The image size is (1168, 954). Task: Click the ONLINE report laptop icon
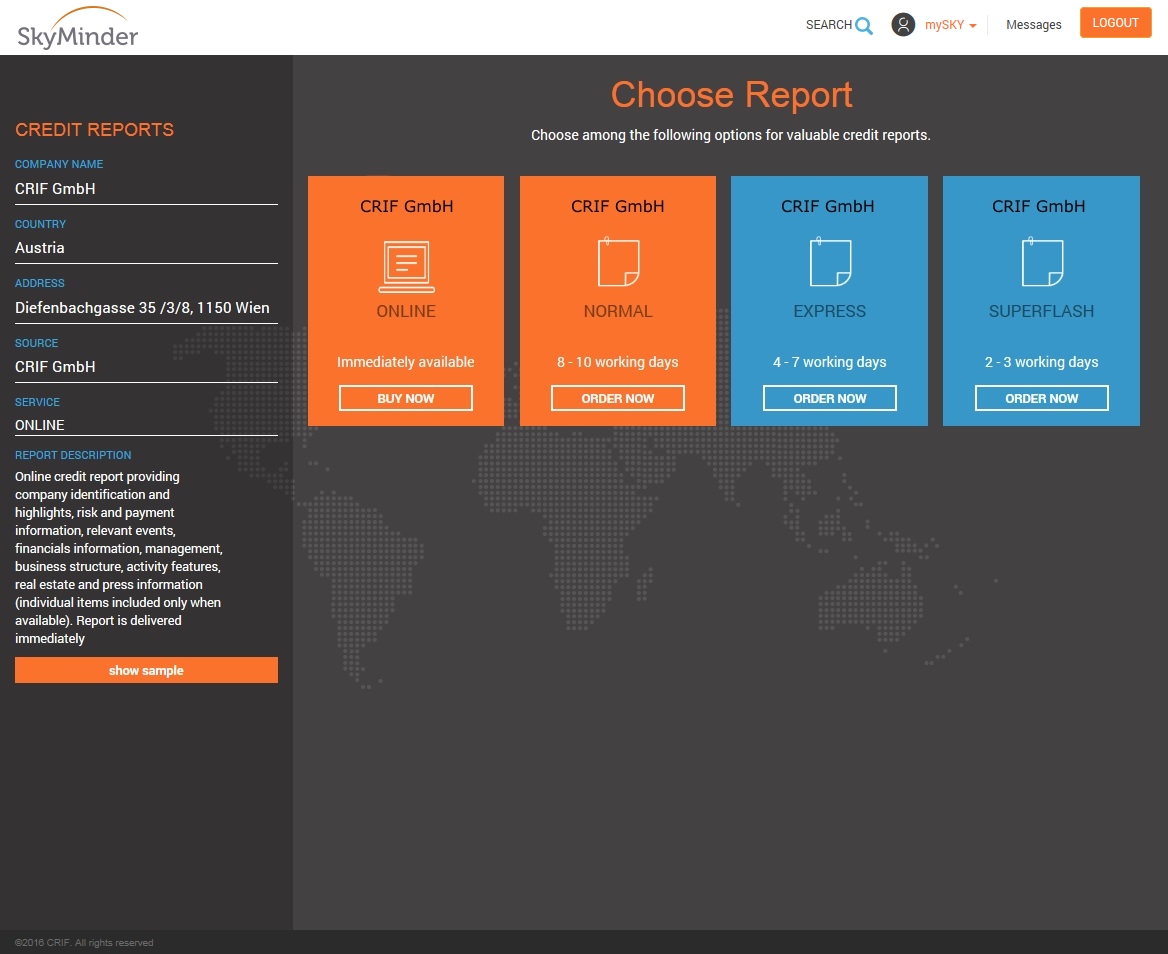pyautogui.click(x=406, y=266)
